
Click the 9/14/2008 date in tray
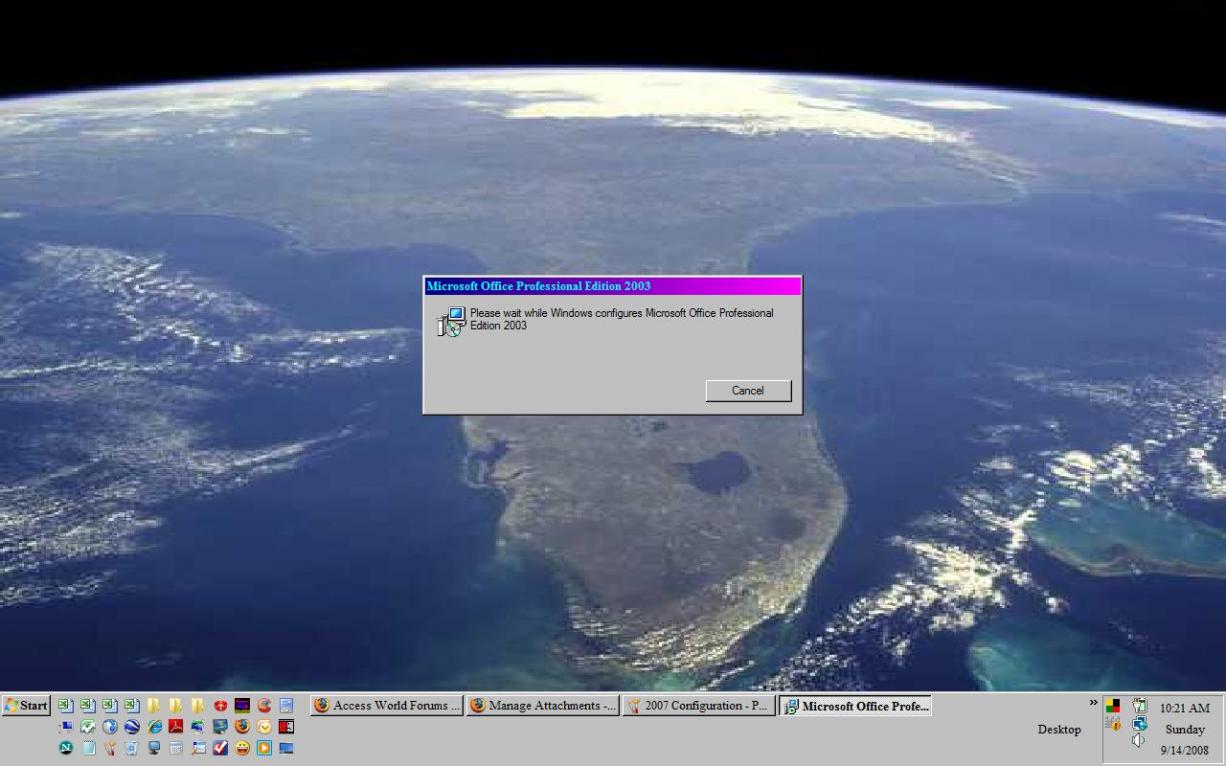click(x=1184, y=750)
